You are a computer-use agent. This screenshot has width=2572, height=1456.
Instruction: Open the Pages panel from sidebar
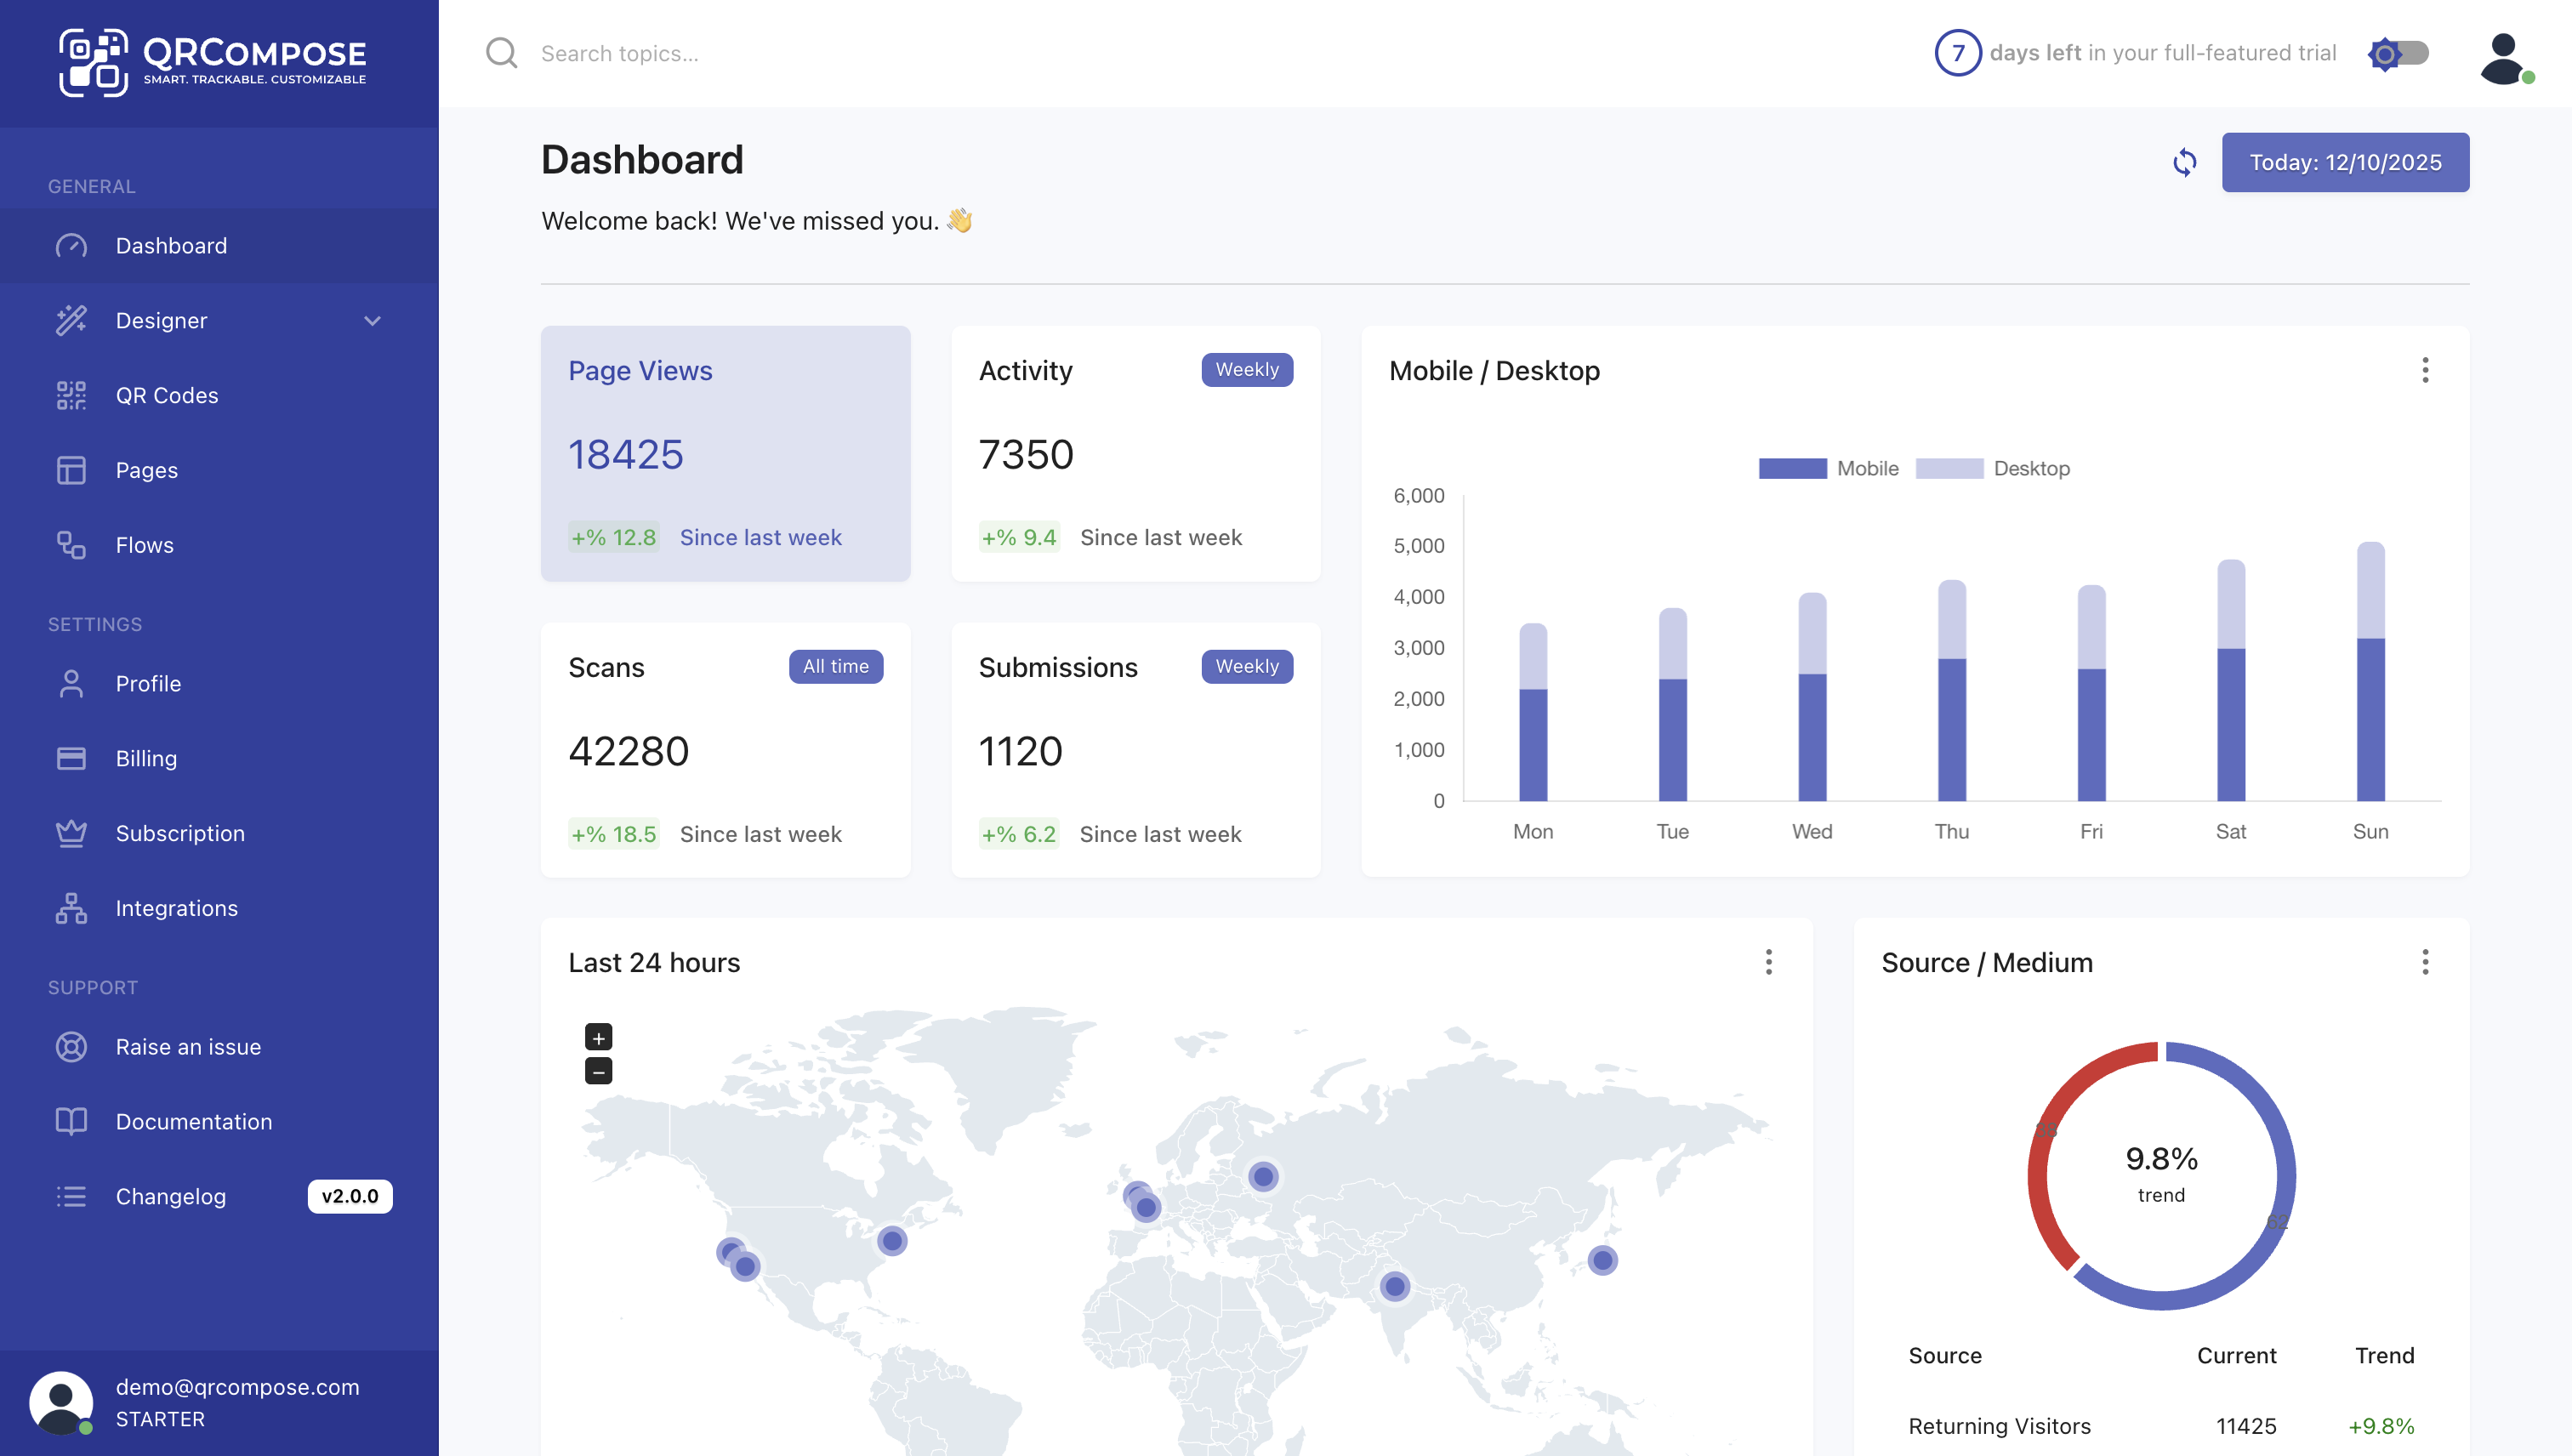[147, 470]
